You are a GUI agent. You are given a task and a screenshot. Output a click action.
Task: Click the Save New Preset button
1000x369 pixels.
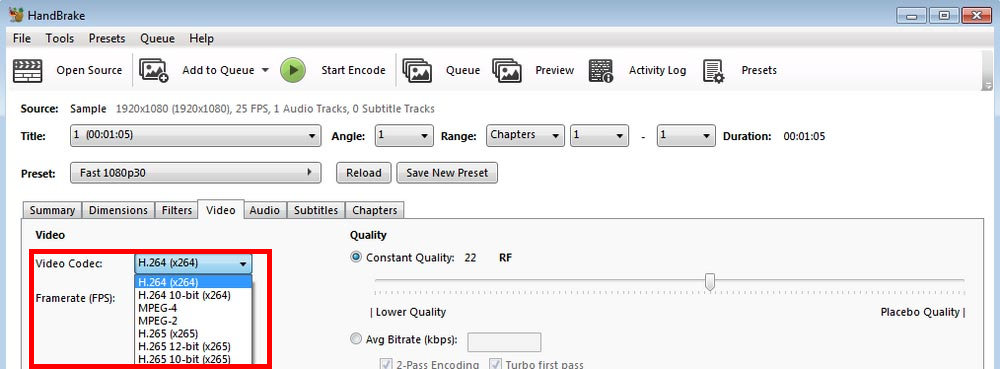[x=447, y=173]
